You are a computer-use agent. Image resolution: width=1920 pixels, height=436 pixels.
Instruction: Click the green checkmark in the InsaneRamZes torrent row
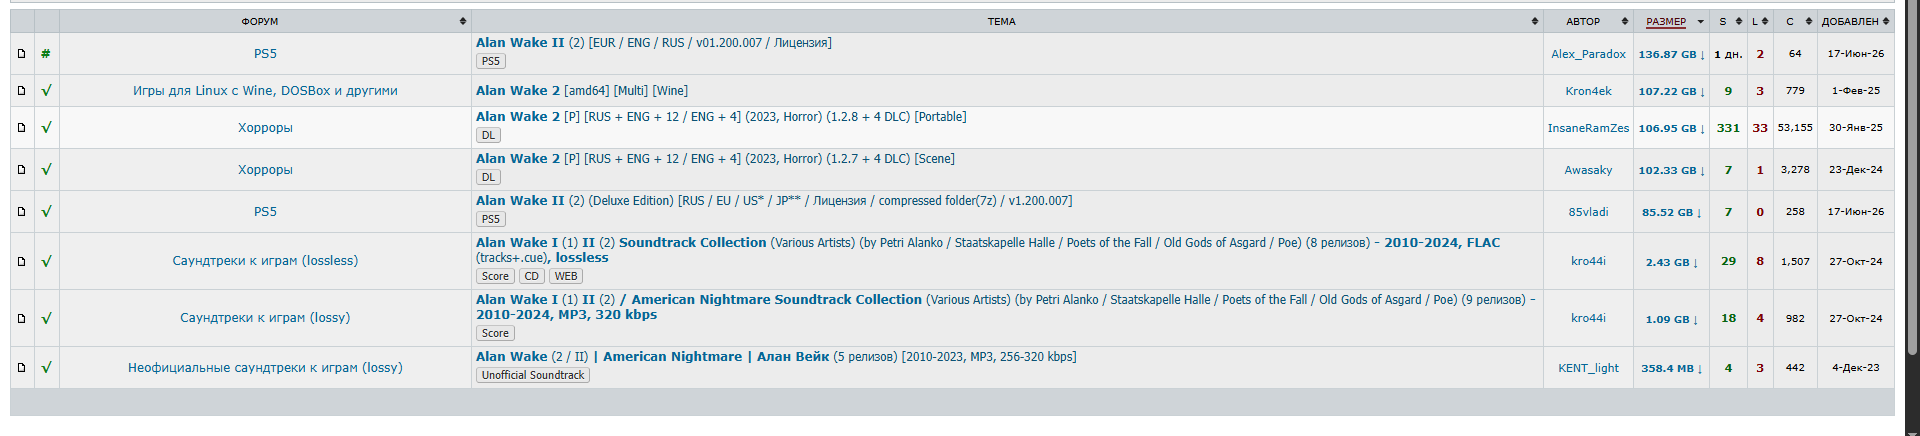[46, 128]
